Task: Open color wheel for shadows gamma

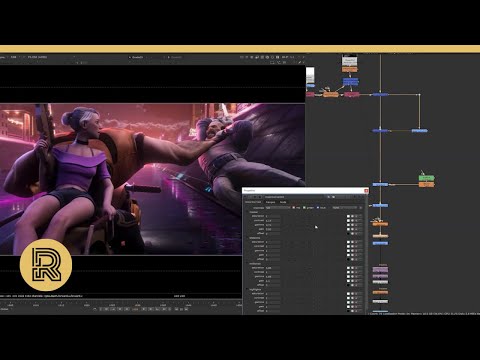Action: coord(352,251)
